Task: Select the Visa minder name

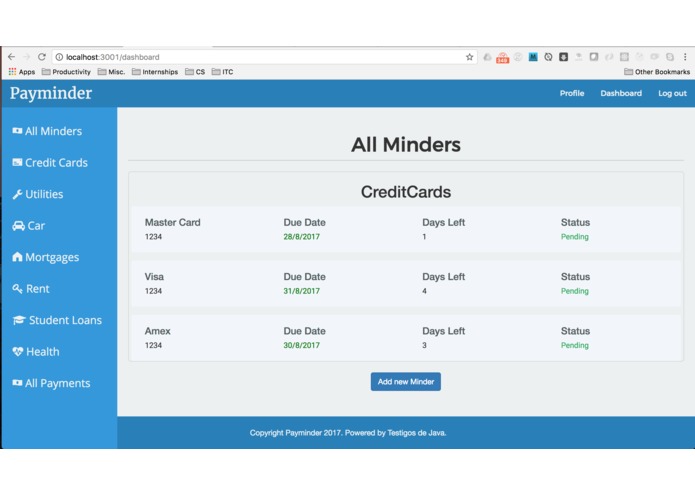Action: pyautogui.click(x=154, y=277)
